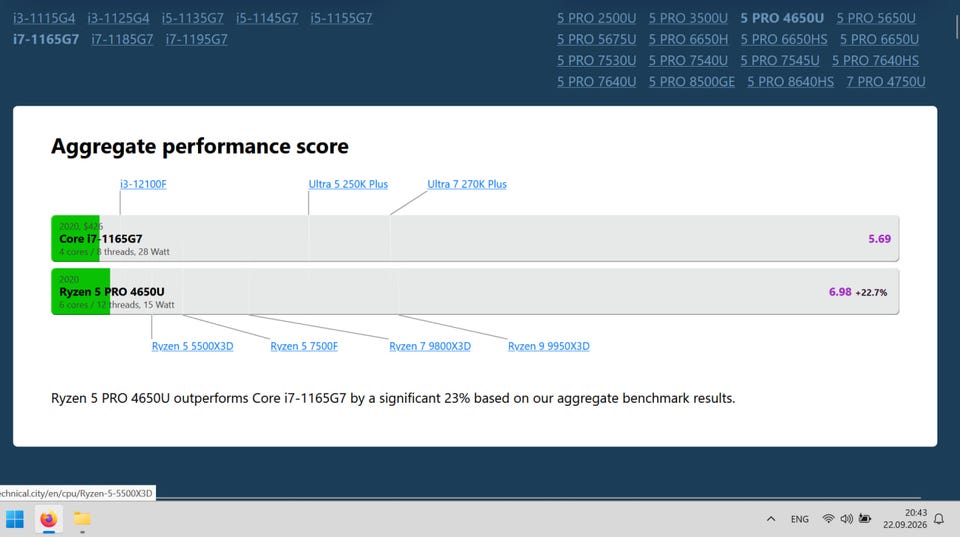The height and width of the screenshot is (537, 960).
Task: Click the Firefox taskbar icon
Action: pyautogui.click(x=48, y=519)
